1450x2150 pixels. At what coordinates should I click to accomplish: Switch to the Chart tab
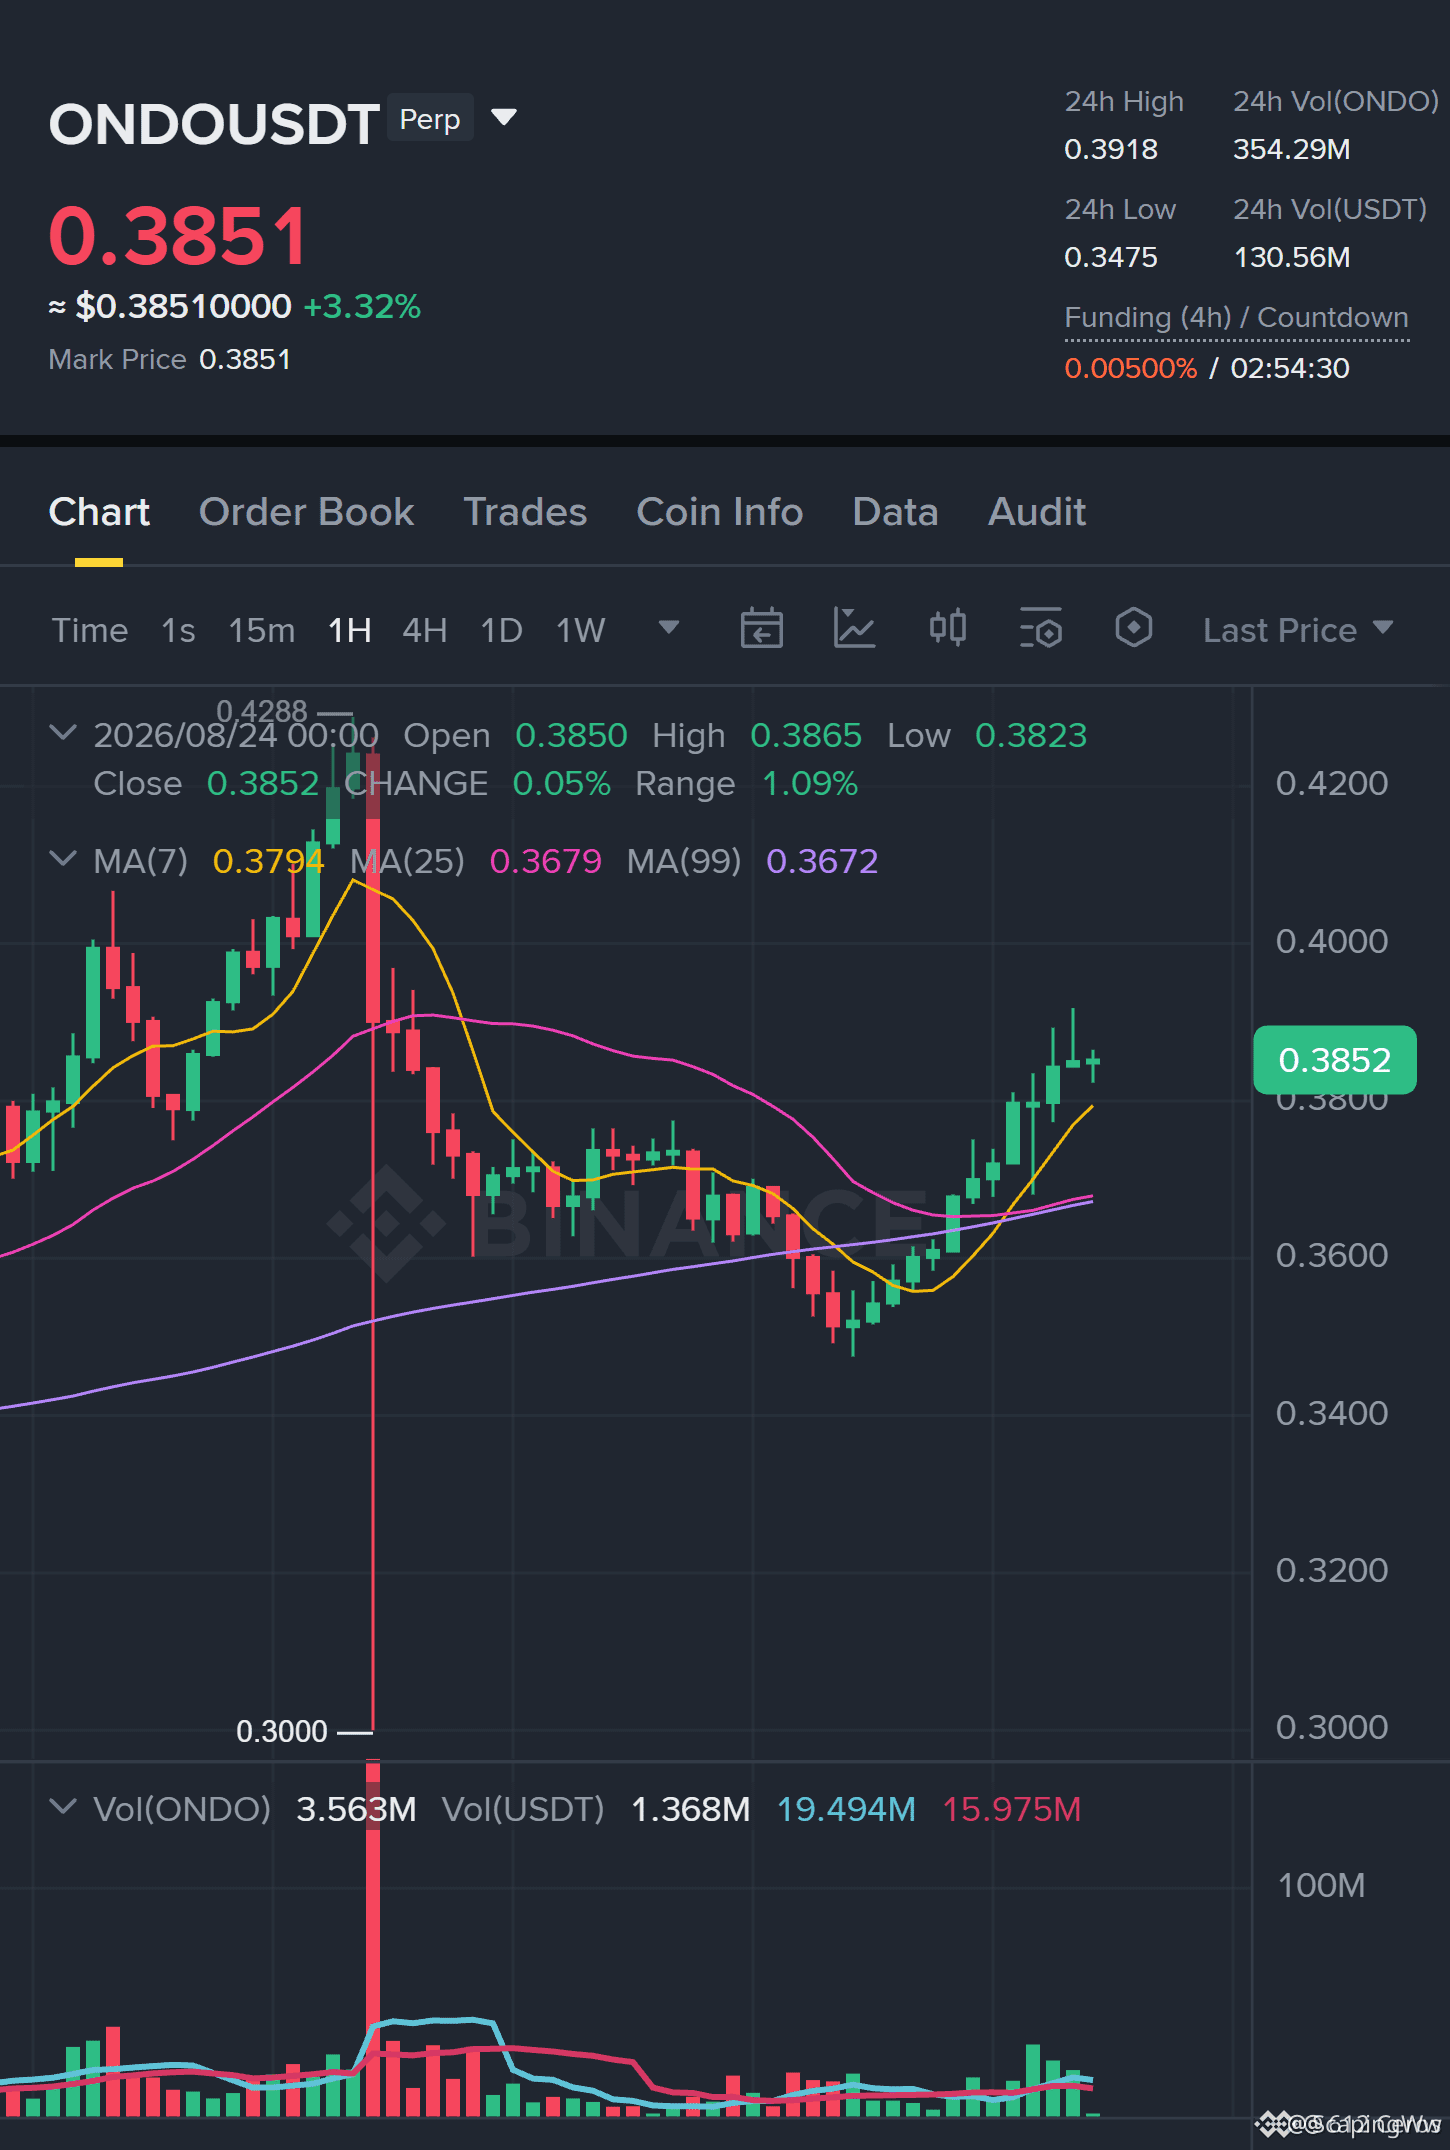pos(99,512)
